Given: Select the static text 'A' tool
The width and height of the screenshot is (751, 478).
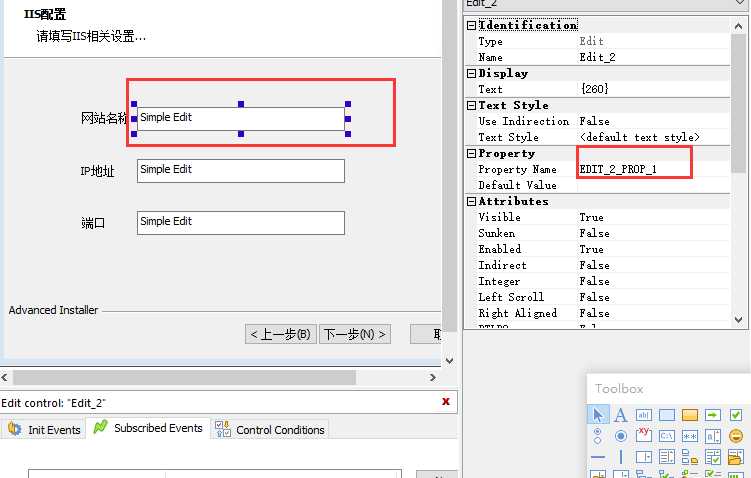Looking at the screenshot, I should point(621,415).
